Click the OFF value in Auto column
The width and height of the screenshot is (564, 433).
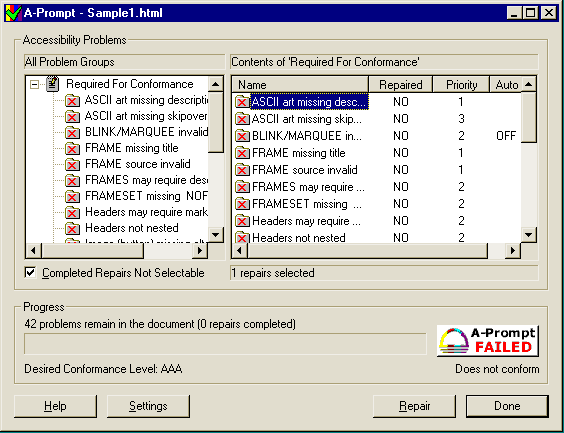point(506,136)
